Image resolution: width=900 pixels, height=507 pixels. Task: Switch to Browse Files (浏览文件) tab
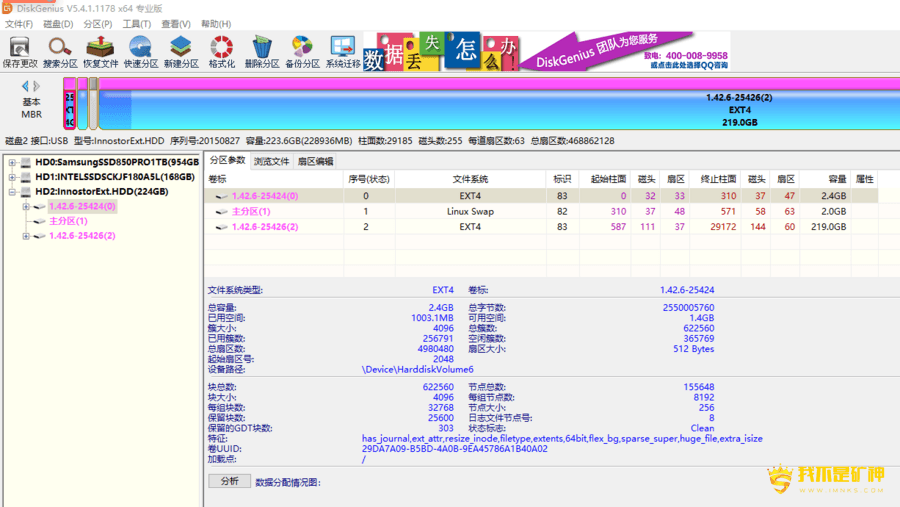point(271,162)
